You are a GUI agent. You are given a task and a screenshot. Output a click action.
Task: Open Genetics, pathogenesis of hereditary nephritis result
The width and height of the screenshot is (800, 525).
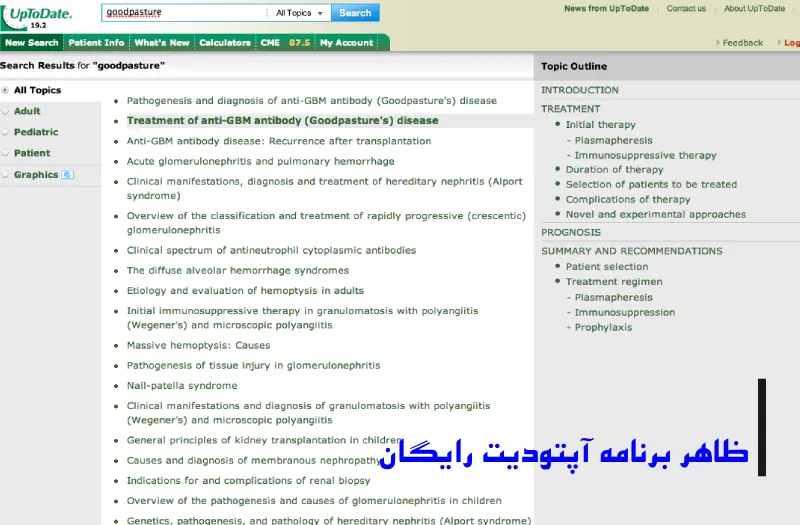[x=329, y=520]
